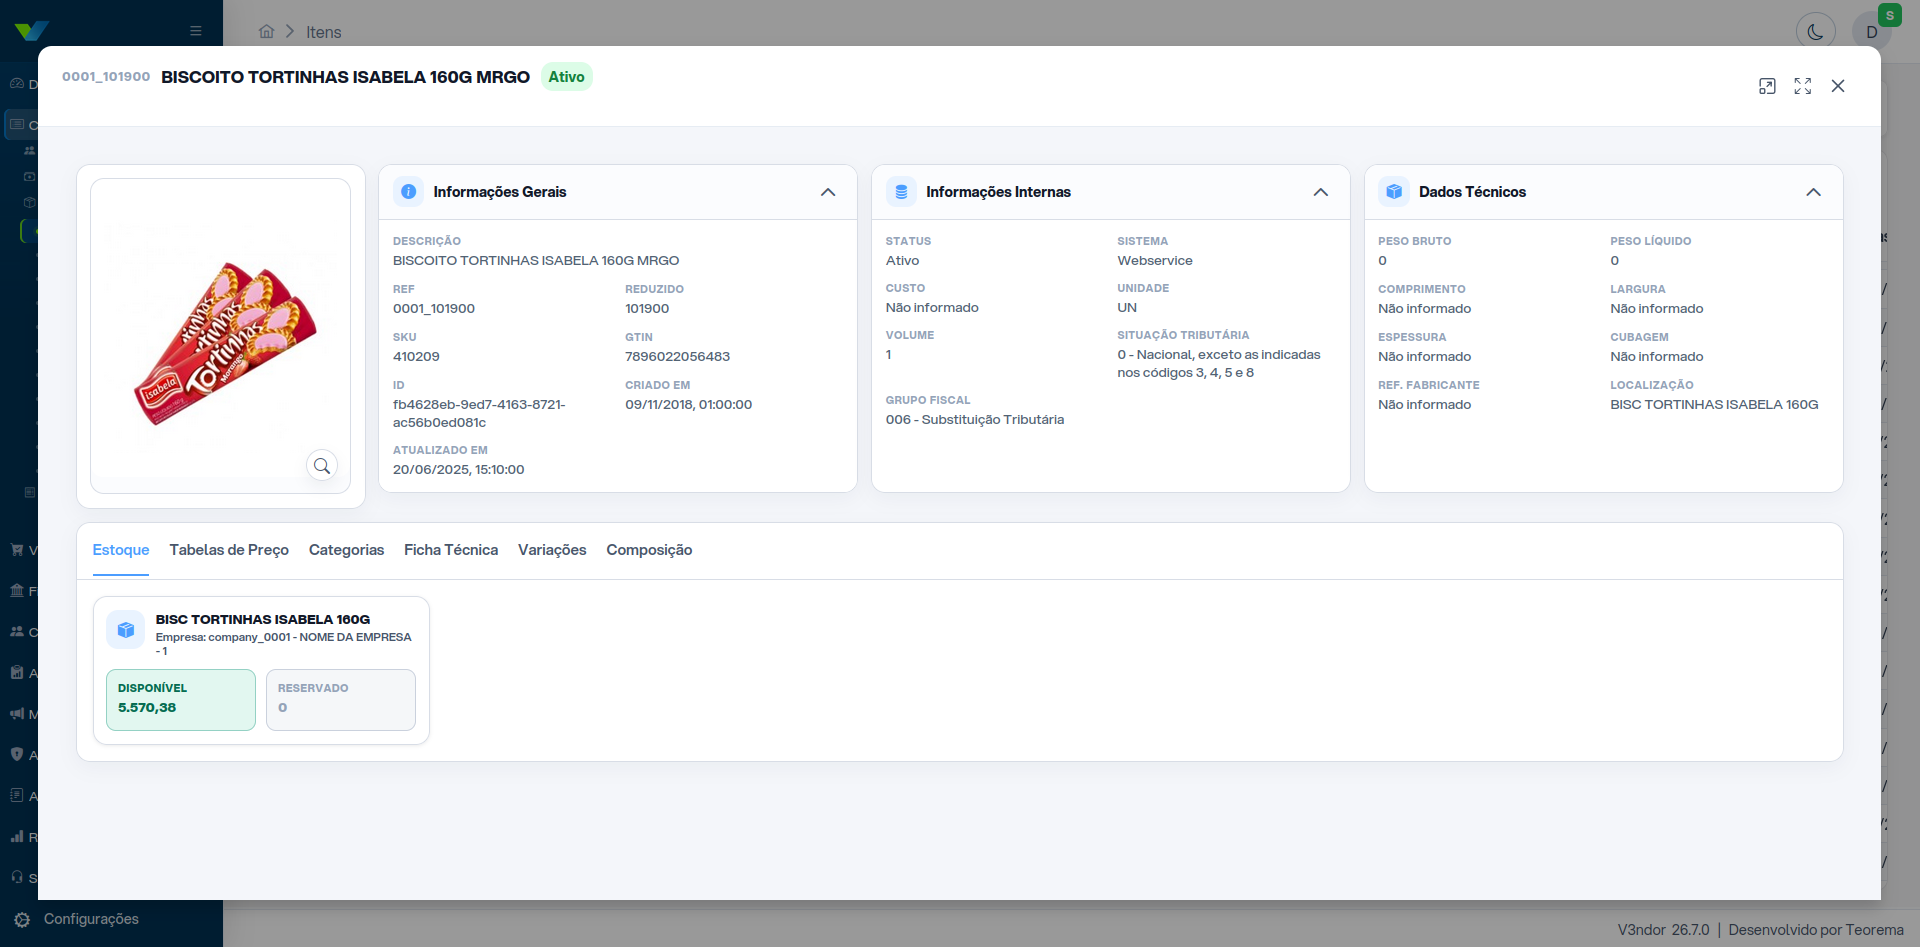Click the Atualizado Em date 20/06/2025

[458, 469]
